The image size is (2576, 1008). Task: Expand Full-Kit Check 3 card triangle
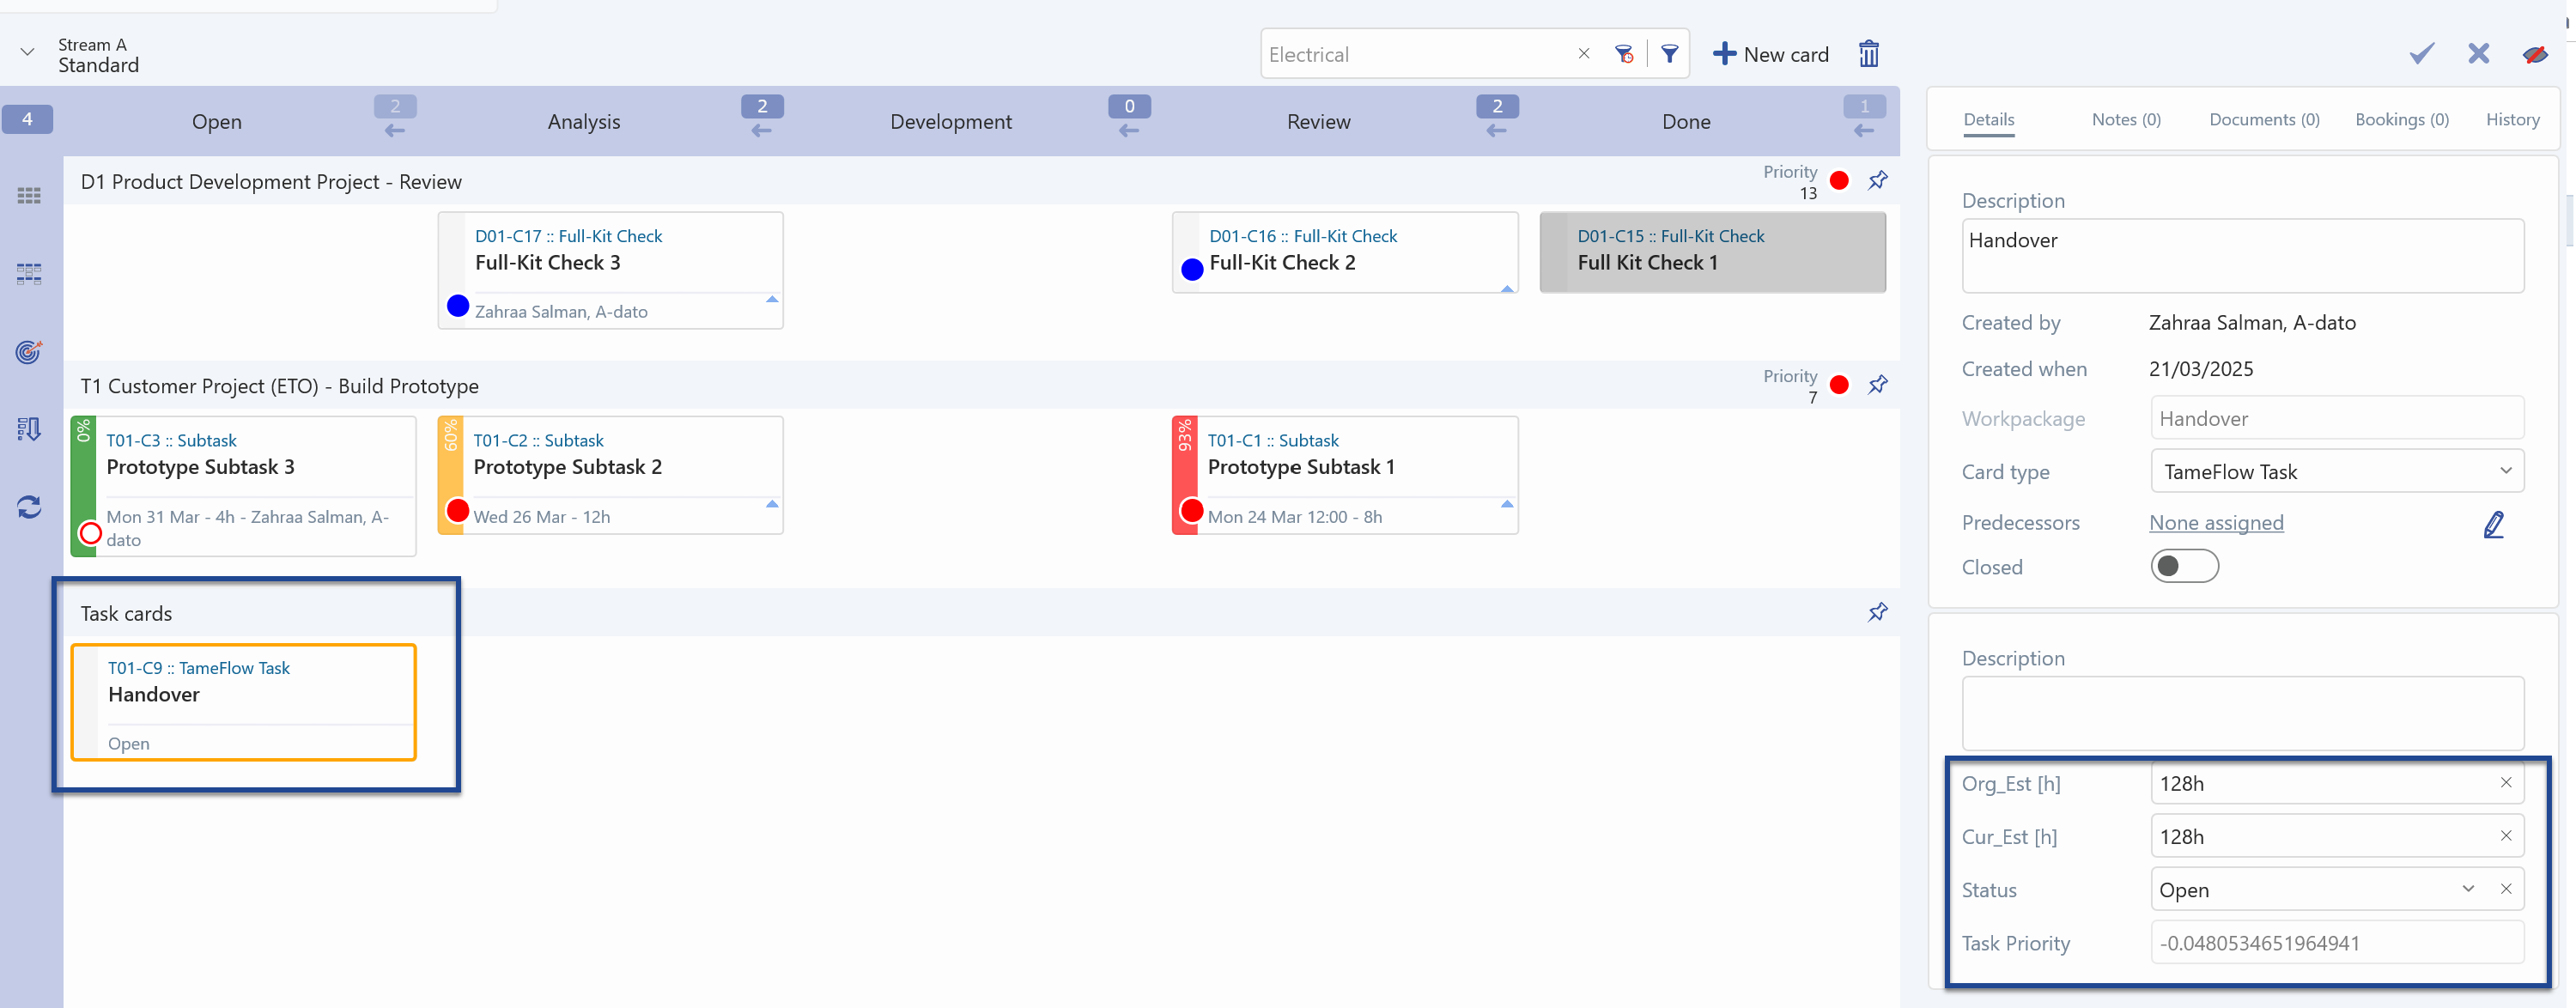pyautogui.click(x=772, y=299)
